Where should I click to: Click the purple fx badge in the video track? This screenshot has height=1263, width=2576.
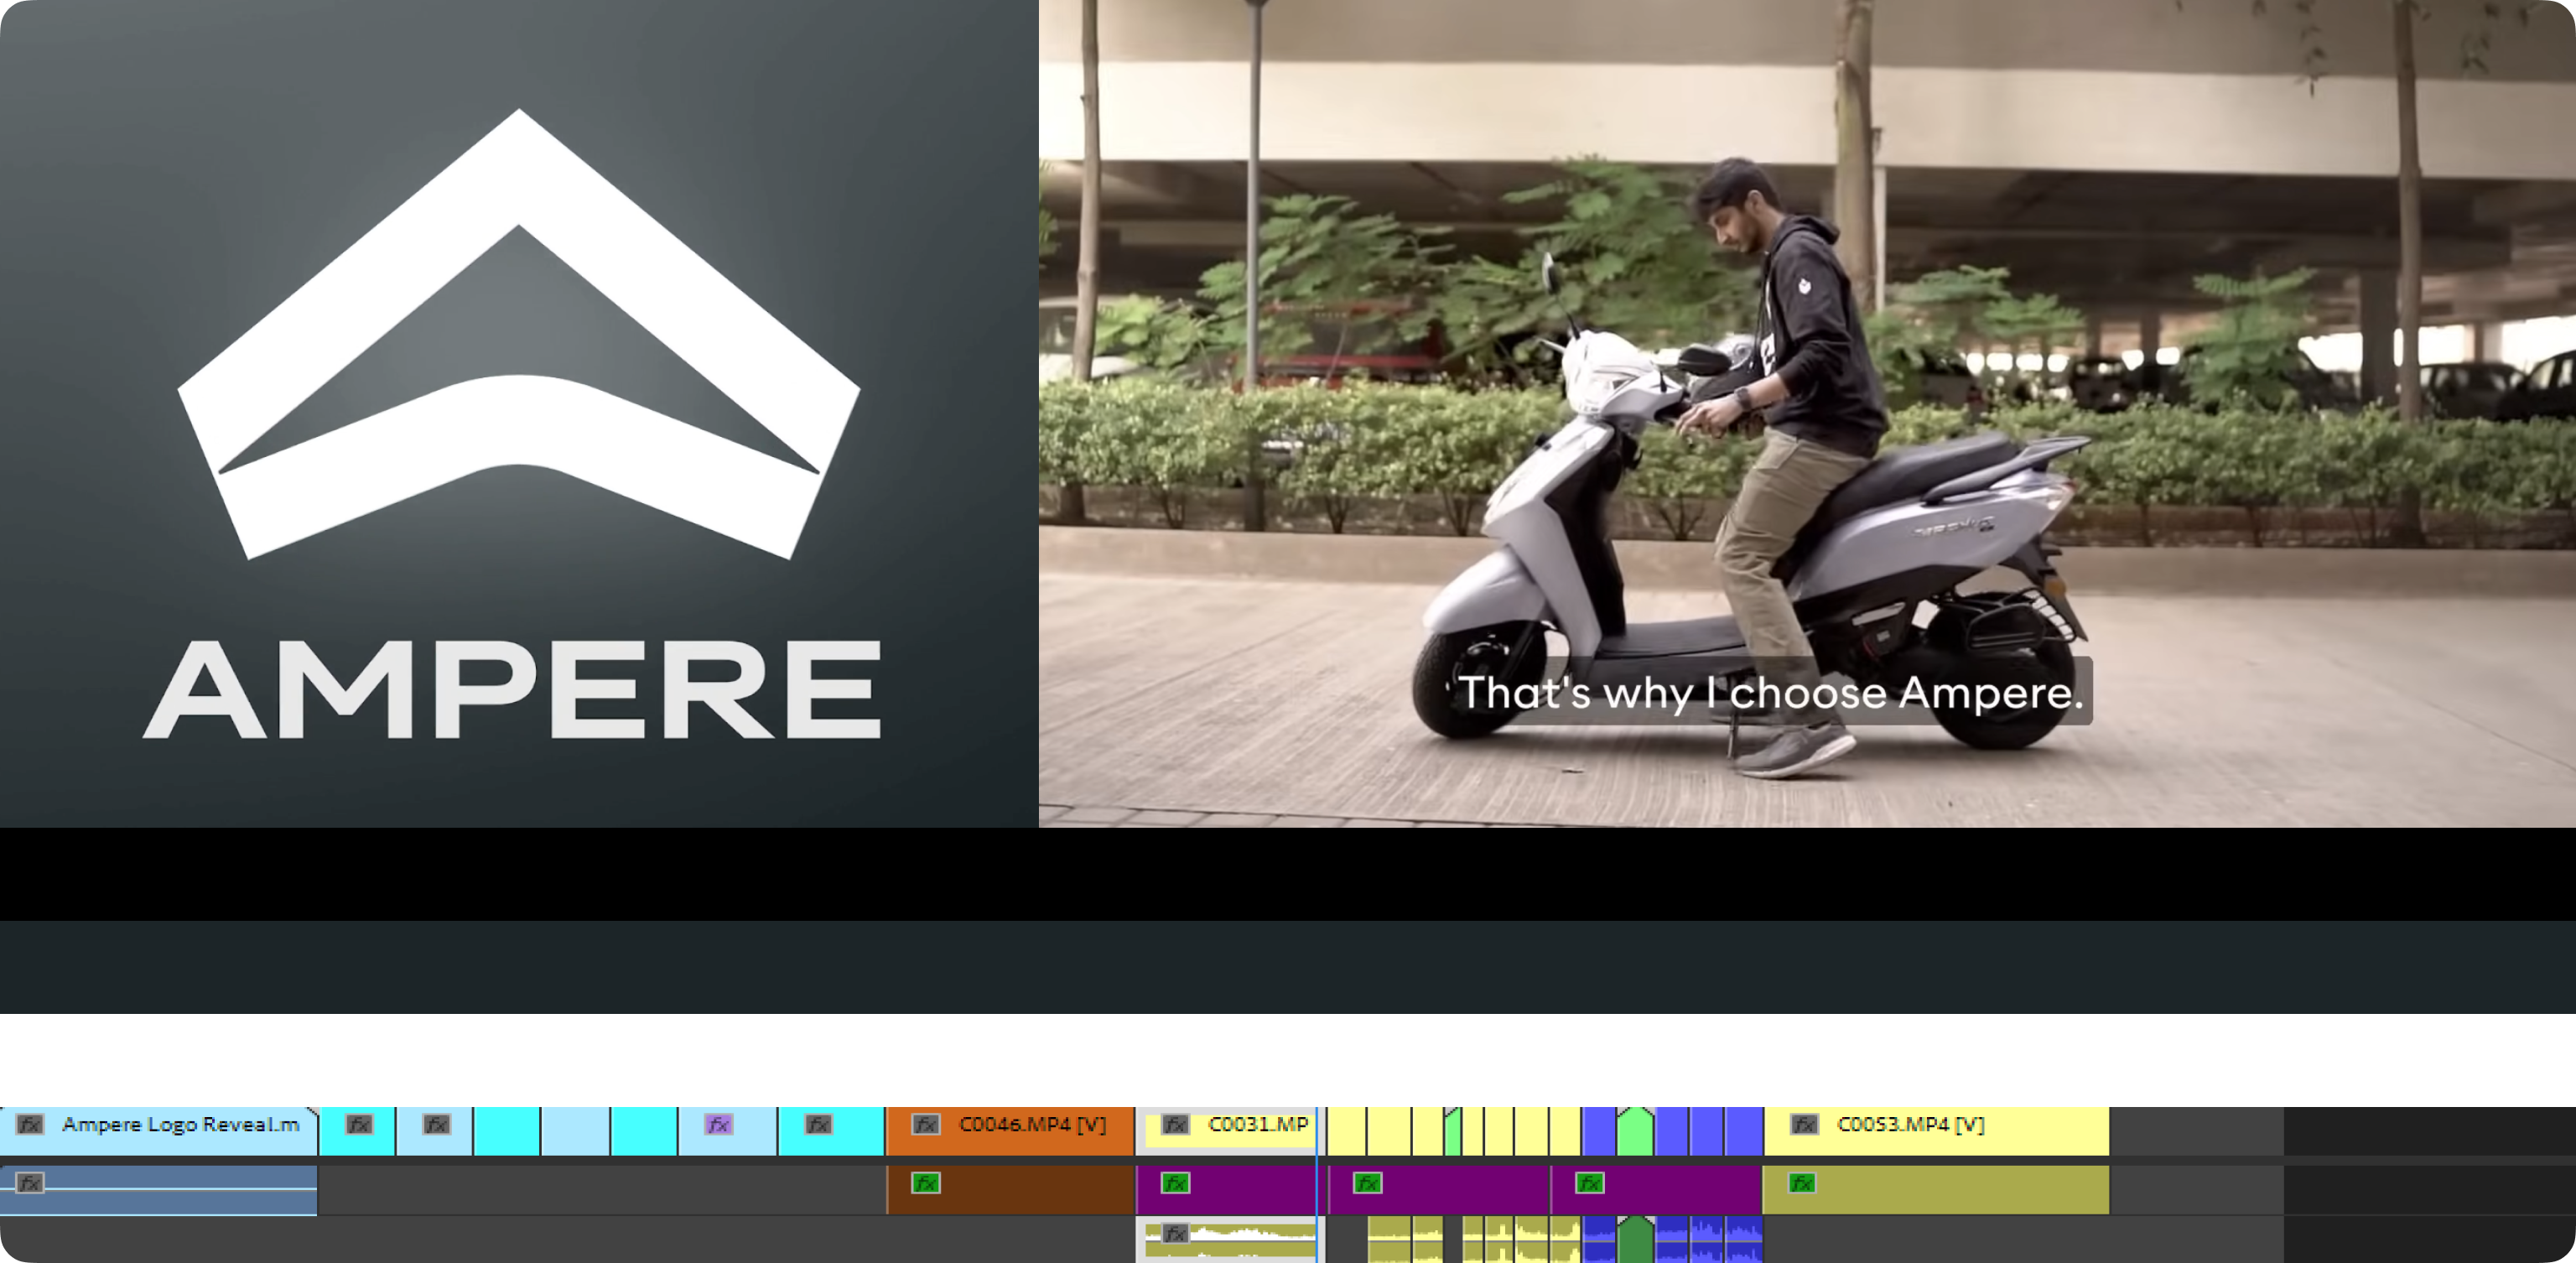click(718, 1124)
